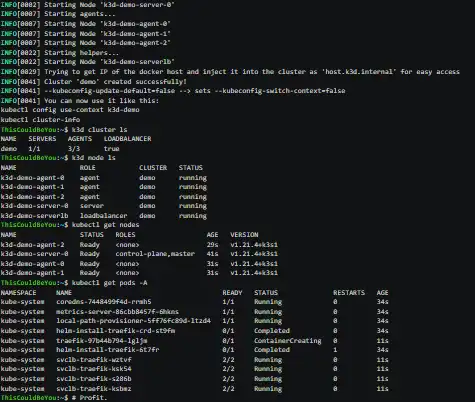Click 'k3d-demo-agent-2' in node ls table
The image size is (475, 402).
pyautogui.click(x=32, y=197)
